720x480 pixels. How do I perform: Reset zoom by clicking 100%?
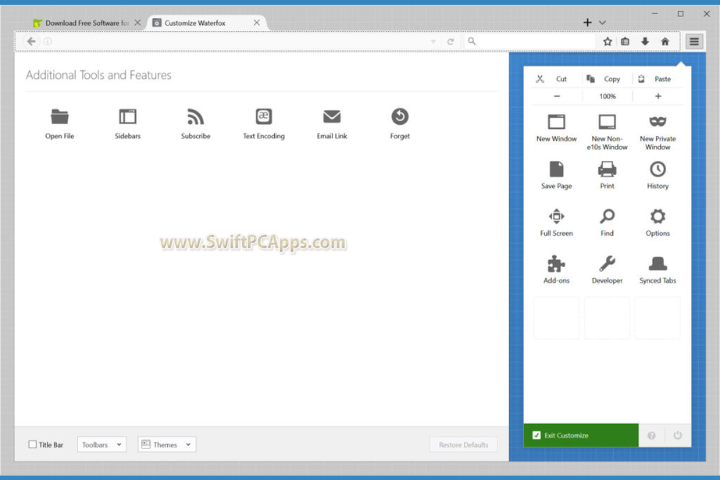[x=608, y=96]
